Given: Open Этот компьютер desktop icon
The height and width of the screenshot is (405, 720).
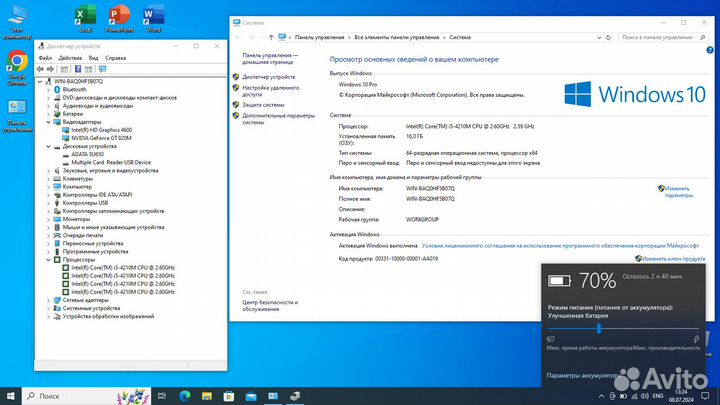Looking at the screenshot, I should (17, 22).
